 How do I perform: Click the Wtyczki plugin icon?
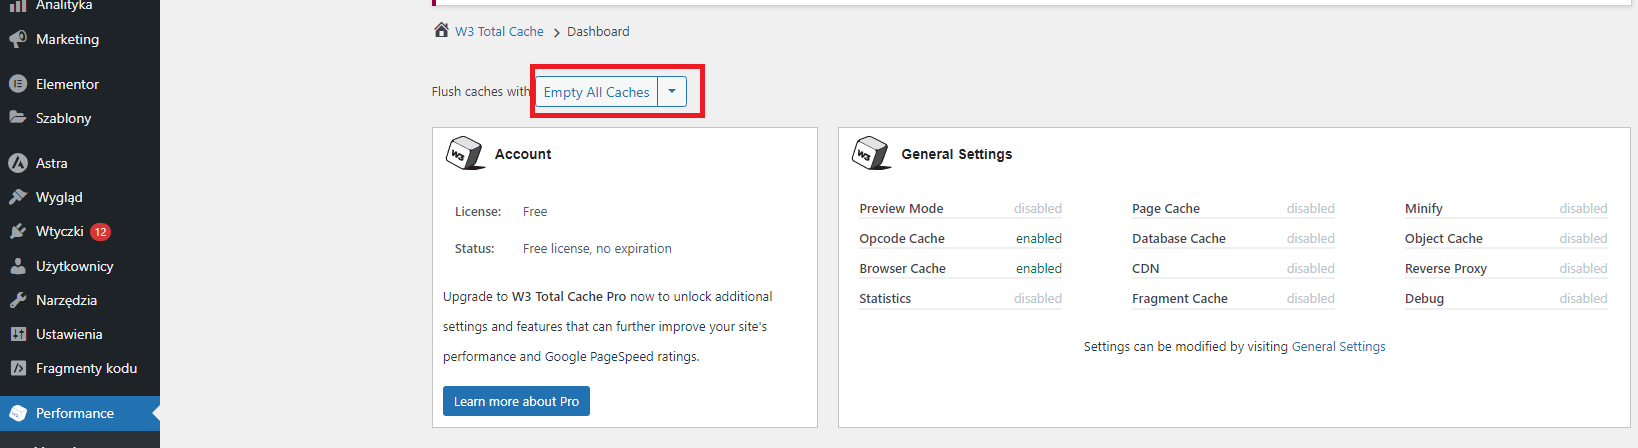[x=18, y=231]
